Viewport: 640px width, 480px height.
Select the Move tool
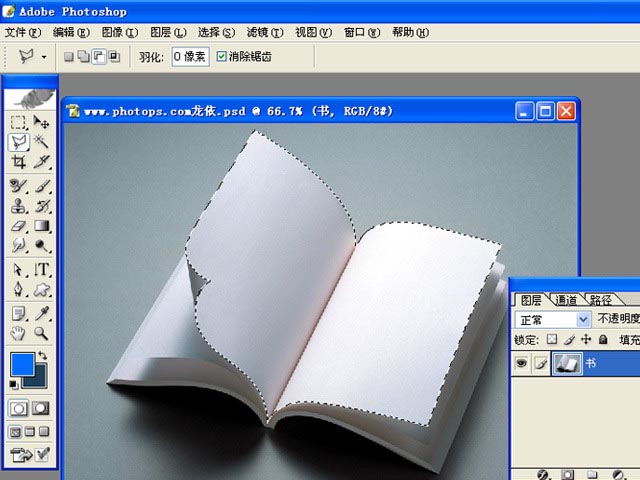pos(42,122)
